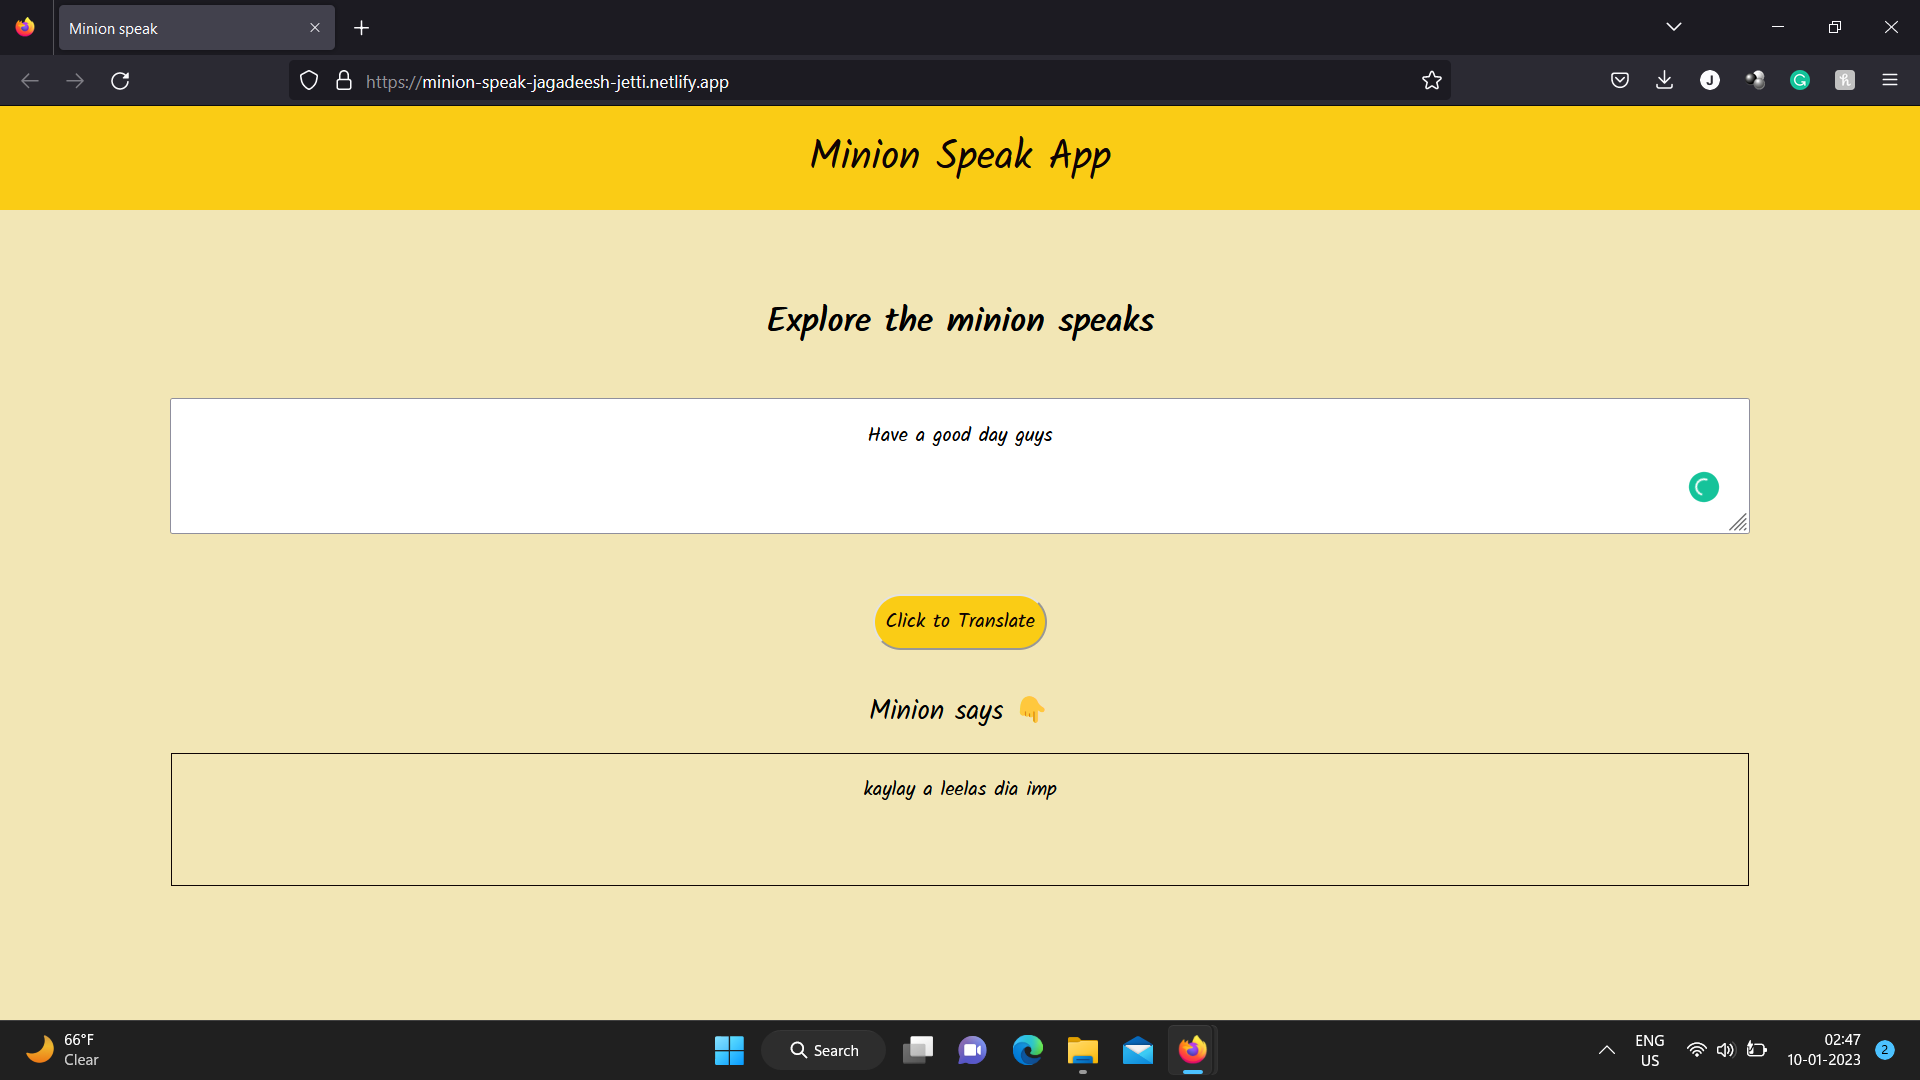Open the weather widget showing 66°F Clear

[x=60, y=1050]
